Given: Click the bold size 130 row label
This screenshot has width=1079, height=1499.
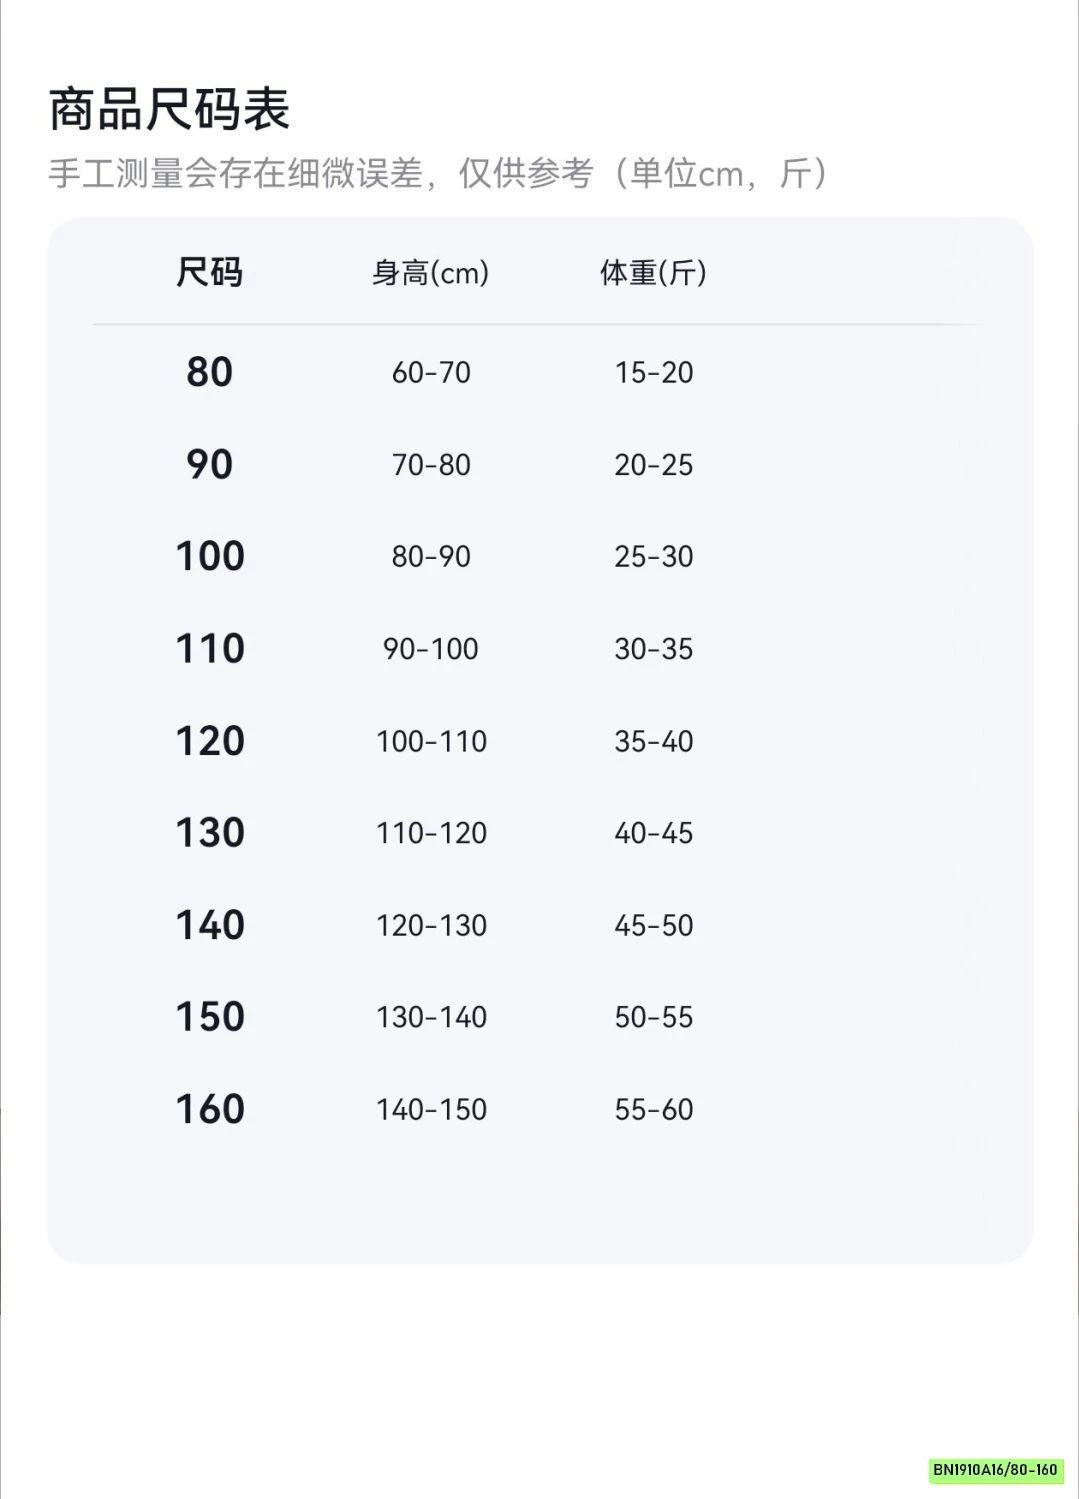Looking at the screenshot, I should click(x=210, y=833).
